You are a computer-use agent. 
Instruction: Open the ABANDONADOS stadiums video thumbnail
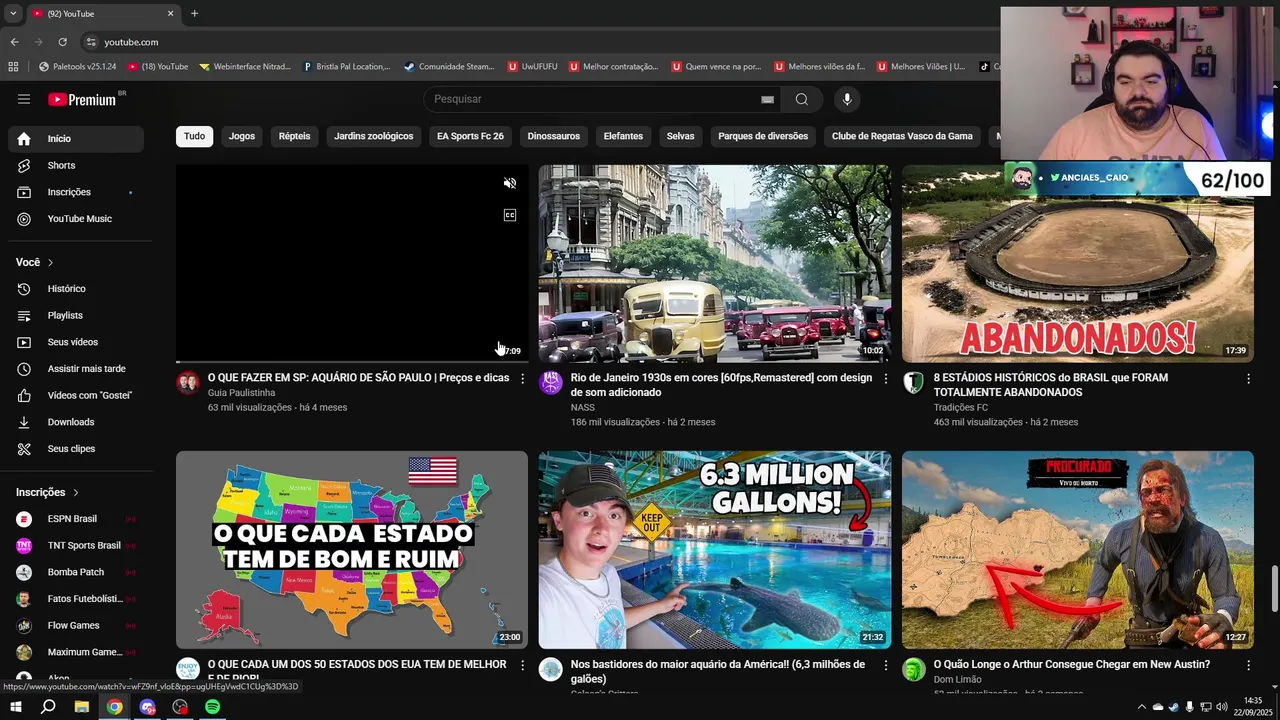click(1078, 263)
